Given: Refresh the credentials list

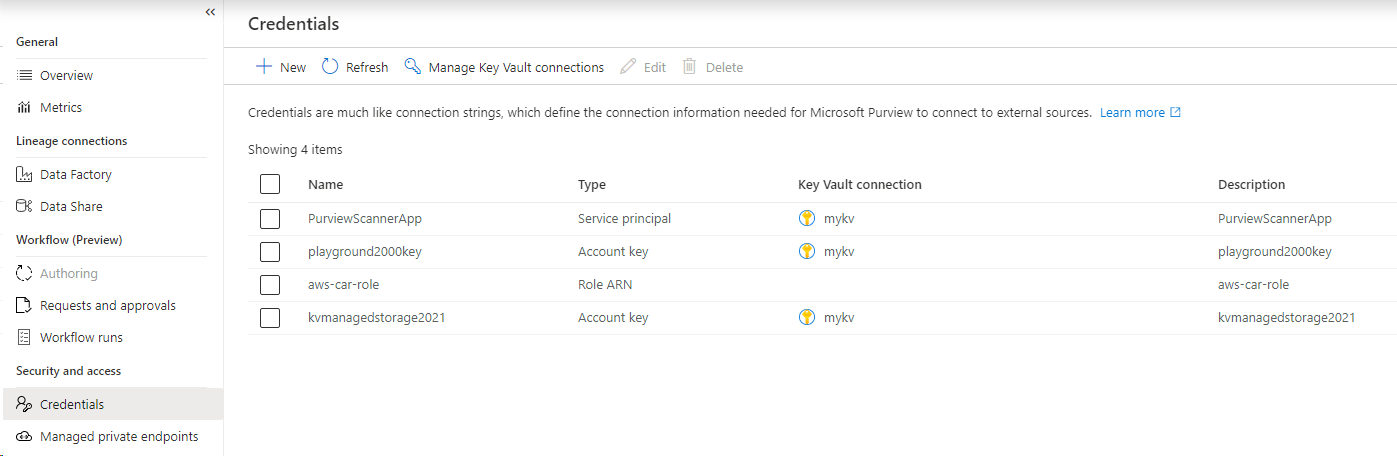Looking at the screenshot, I should [x=355, y=67].
